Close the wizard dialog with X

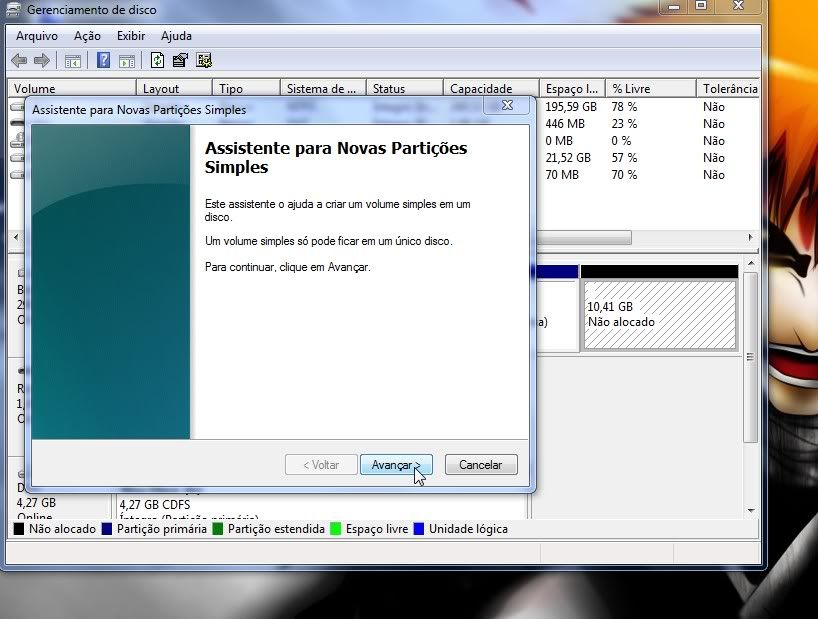(x=507, y=105)
